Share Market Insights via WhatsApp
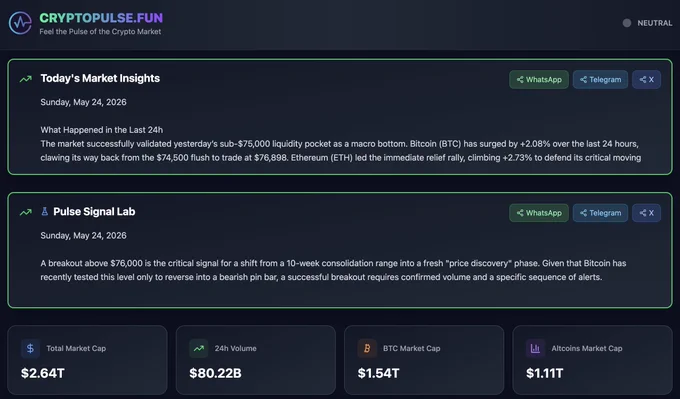The width and height of the screenshot is (680, 399). pyautogui.click(x=539, y=79)
